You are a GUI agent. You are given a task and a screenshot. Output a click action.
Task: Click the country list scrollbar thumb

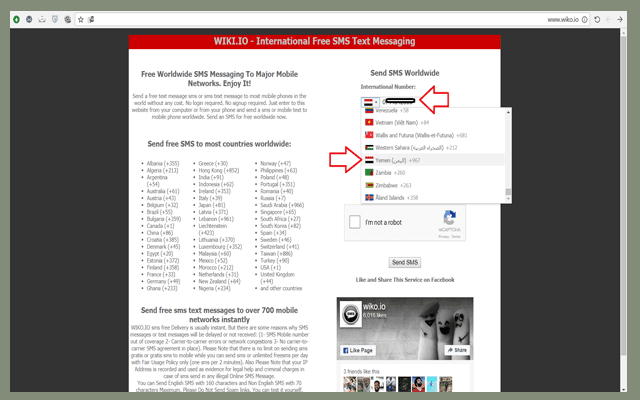[508, 191]
